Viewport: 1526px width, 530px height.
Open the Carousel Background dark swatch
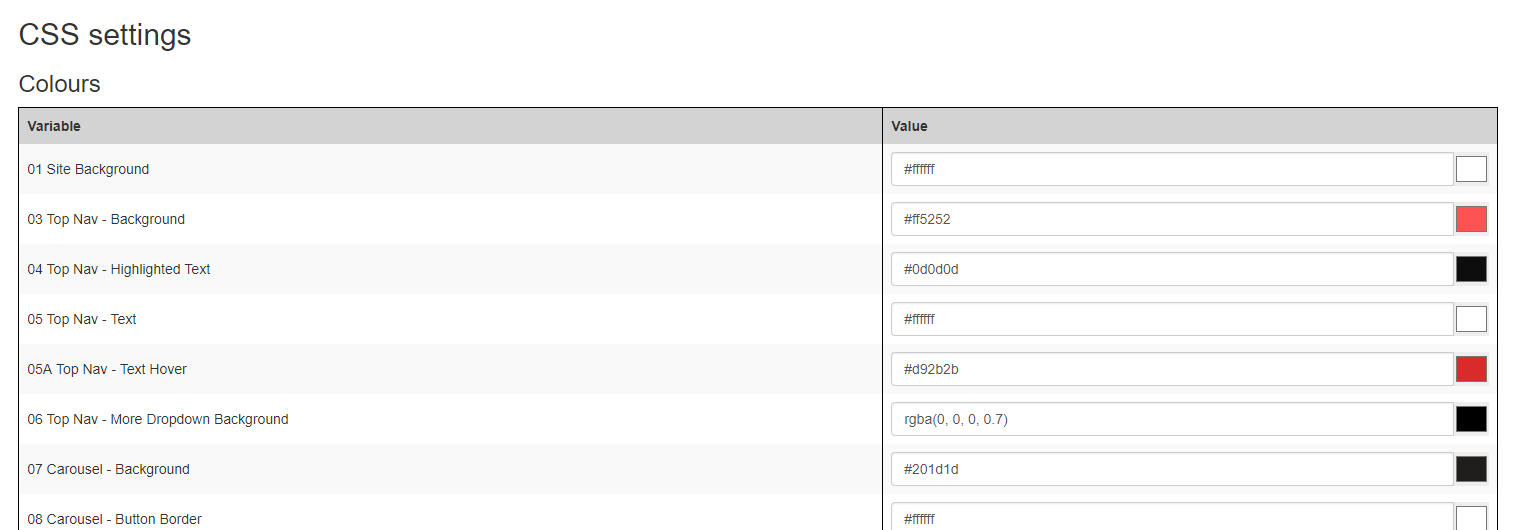tap(1471, 469)
